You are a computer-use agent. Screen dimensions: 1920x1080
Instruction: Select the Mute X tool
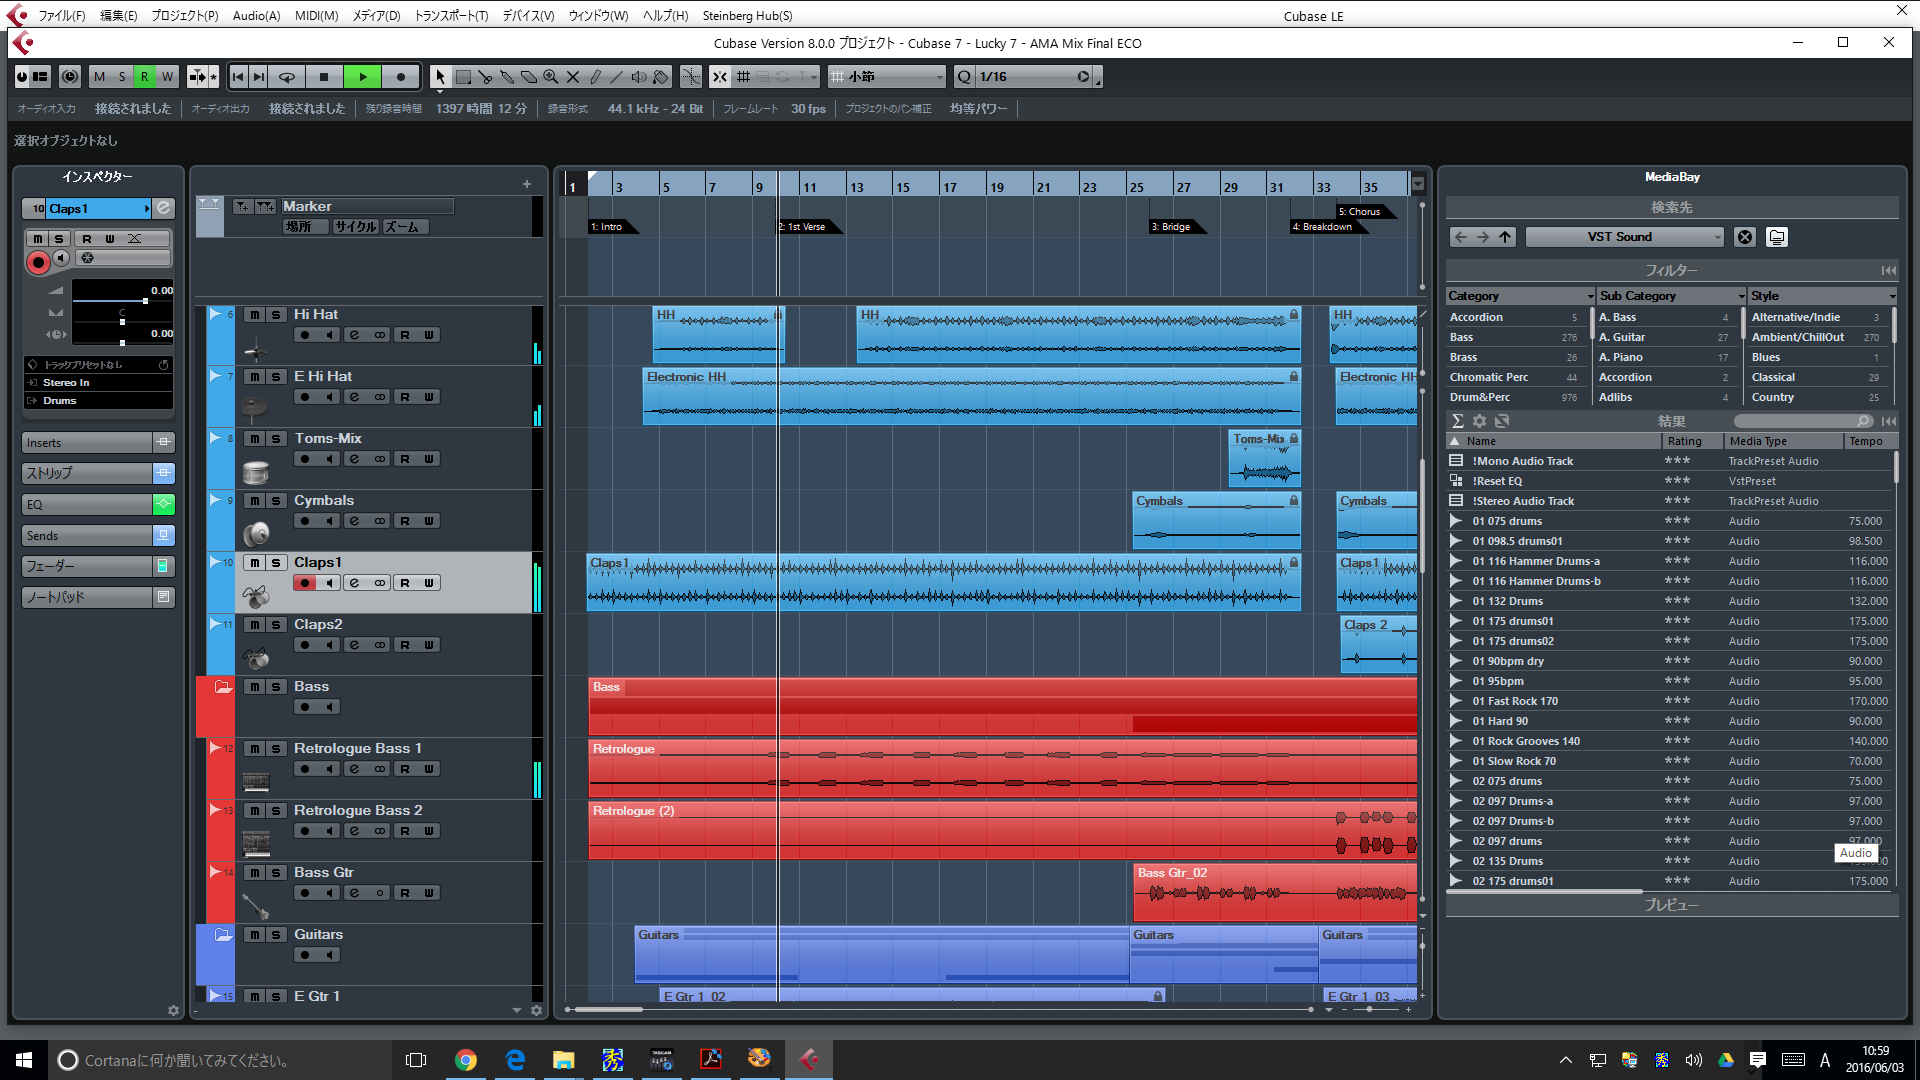click(573, 77)
